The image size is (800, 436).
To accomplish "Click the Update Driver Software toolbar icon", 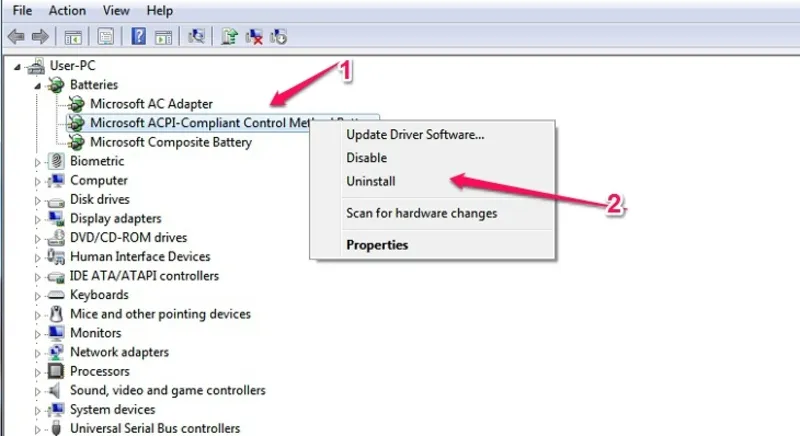I will tap(231, 37).
